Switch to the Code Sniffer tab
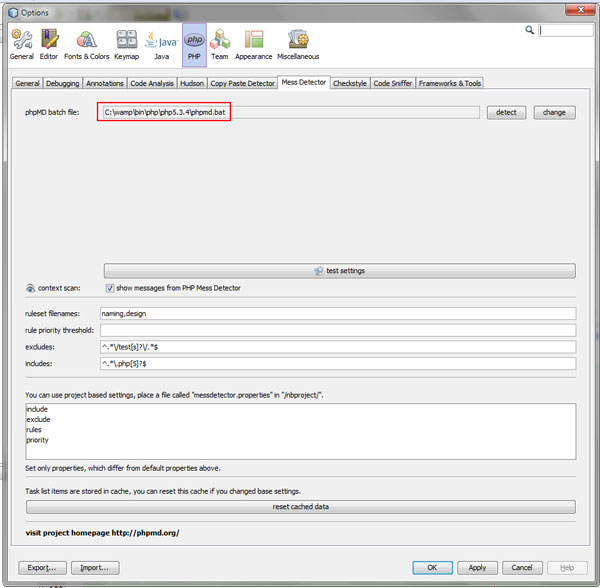The height and width of the screenshot is (588, 600). click(393, 83)
